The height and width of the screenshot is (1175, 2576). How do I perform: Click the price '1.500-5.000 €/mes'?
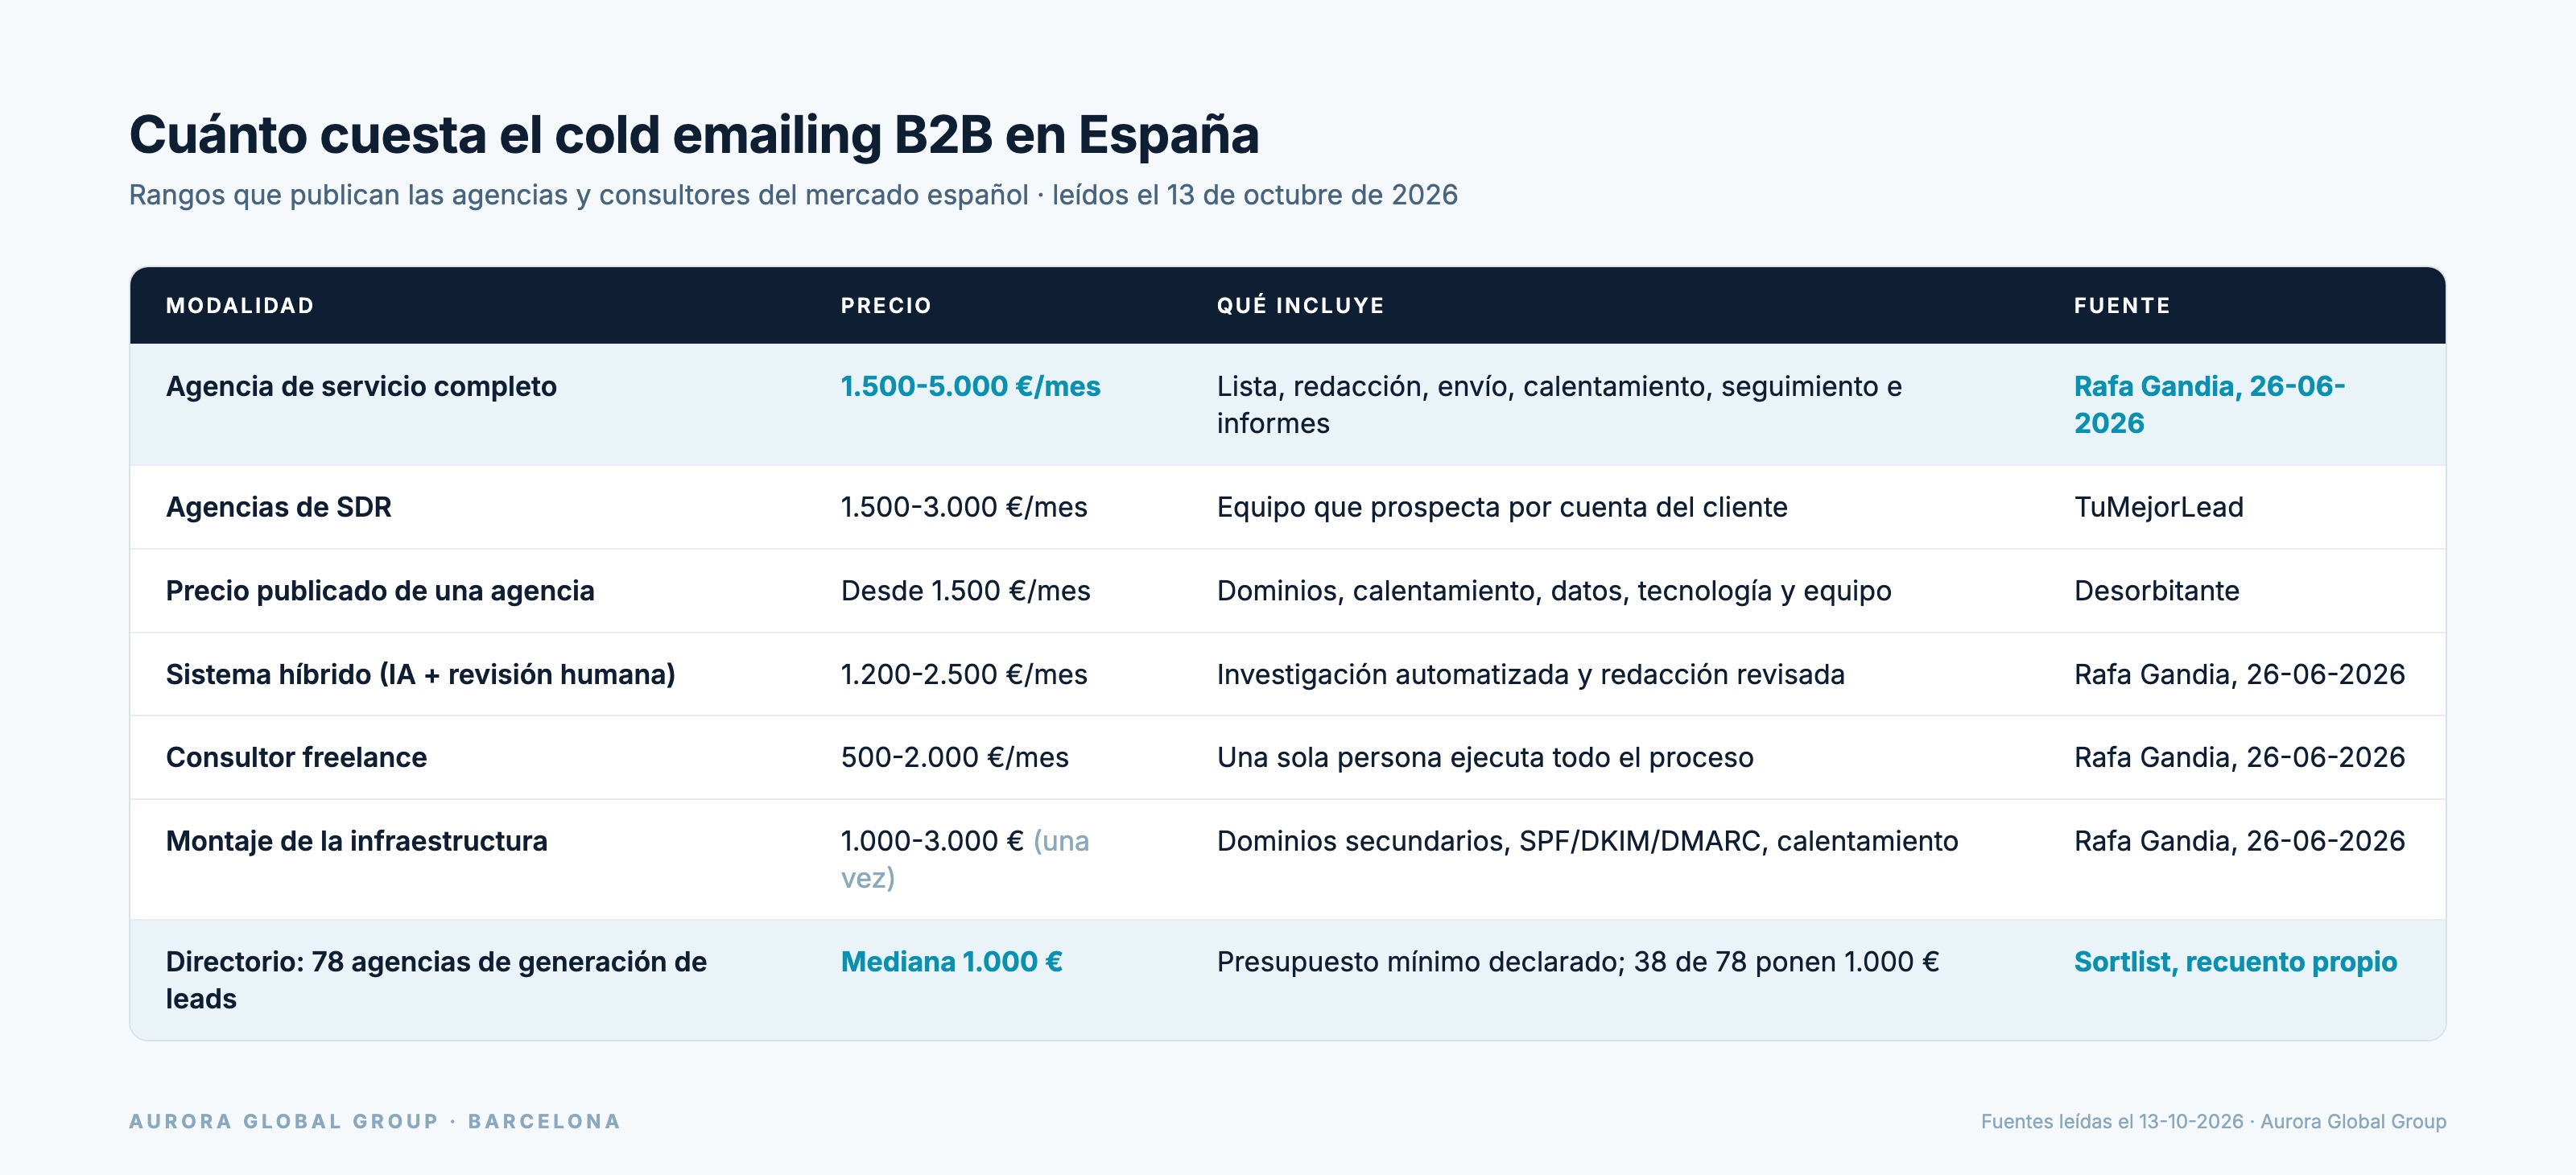[970, 387]
